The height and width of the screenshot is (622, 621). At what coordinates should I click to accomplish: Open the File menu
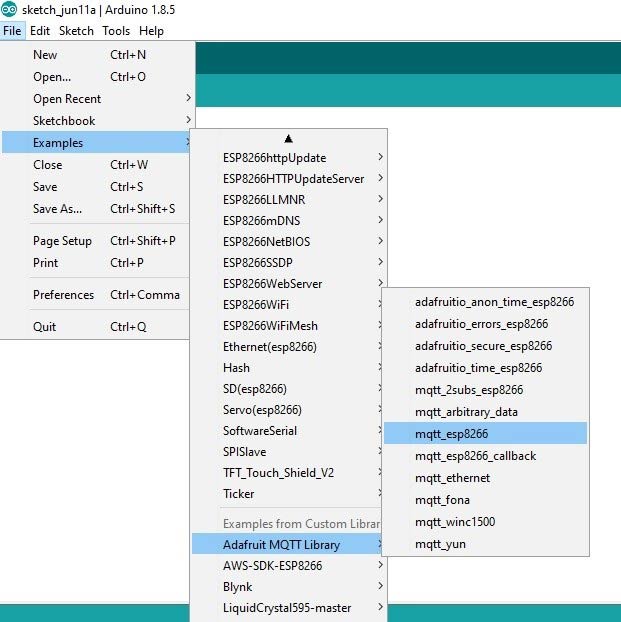[12, 31]
